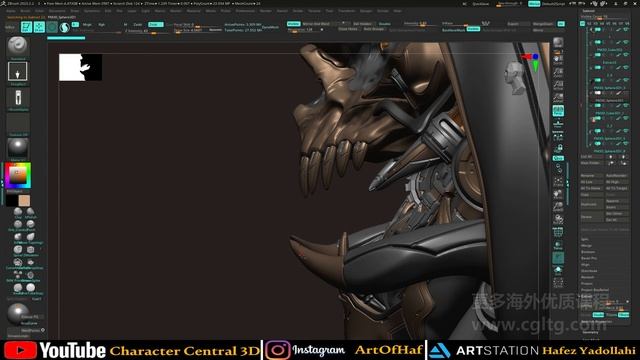640x360 pixels.
Task: Click the Close Holes button
Action: pyautogui.click(x=348, y=29)
